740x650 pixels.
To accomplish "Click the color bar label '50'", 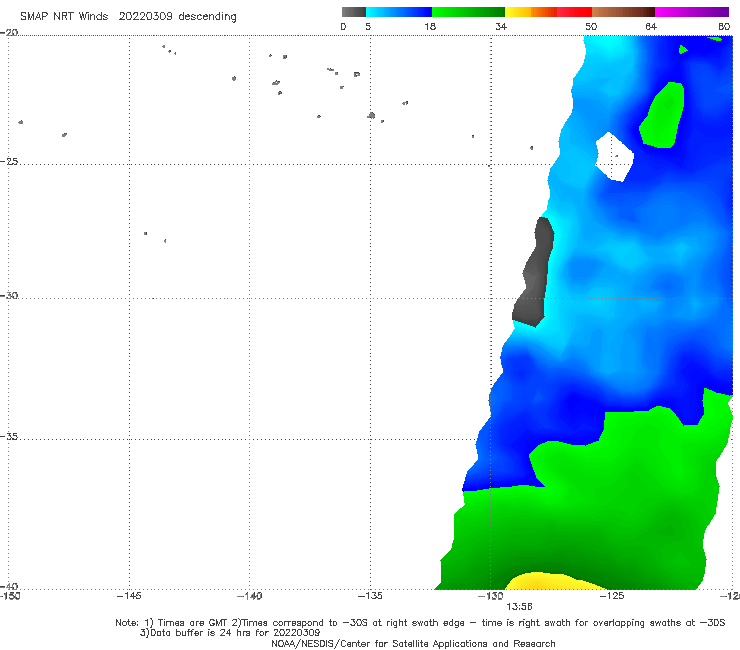I will 591,26.
